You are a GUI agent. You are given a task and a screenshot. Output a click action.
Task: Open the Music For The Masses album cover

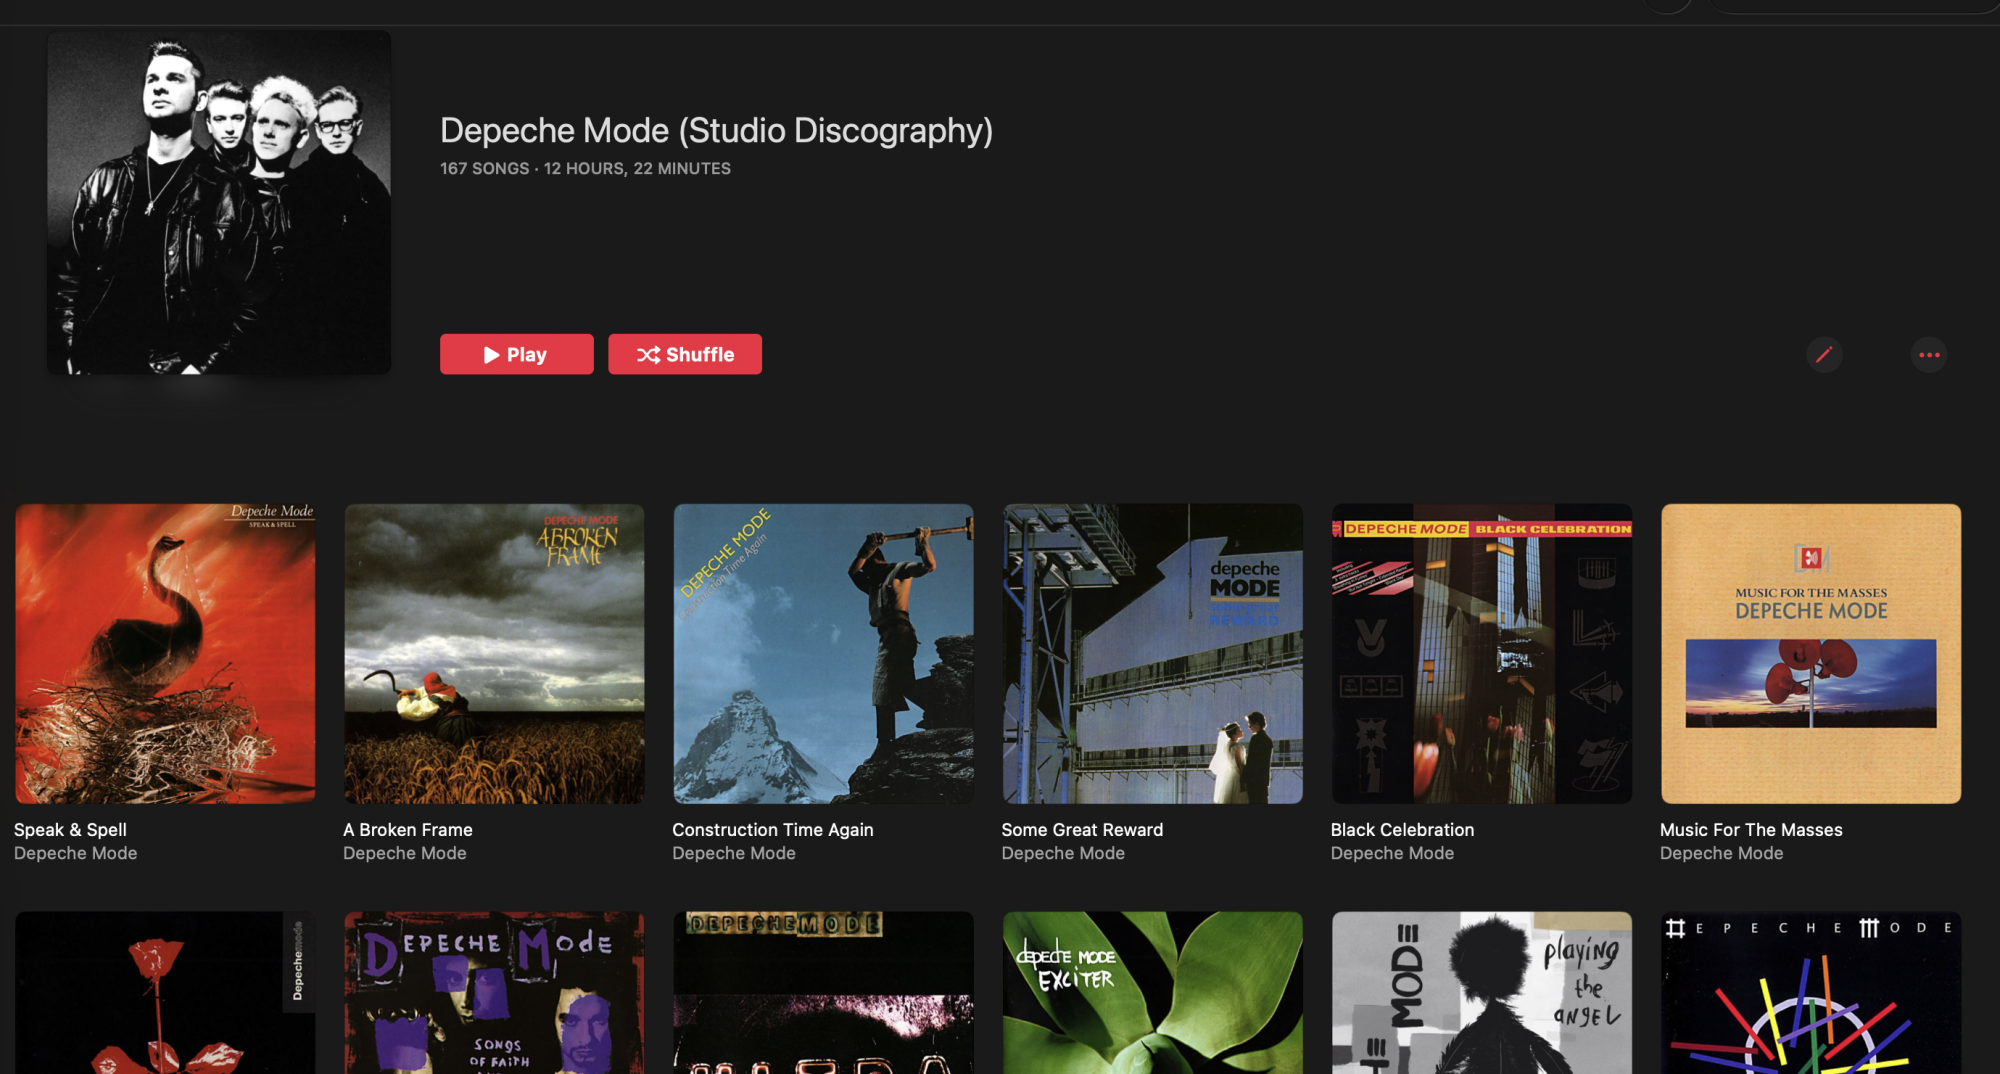pyautogui.click(x=1810, y=653)
